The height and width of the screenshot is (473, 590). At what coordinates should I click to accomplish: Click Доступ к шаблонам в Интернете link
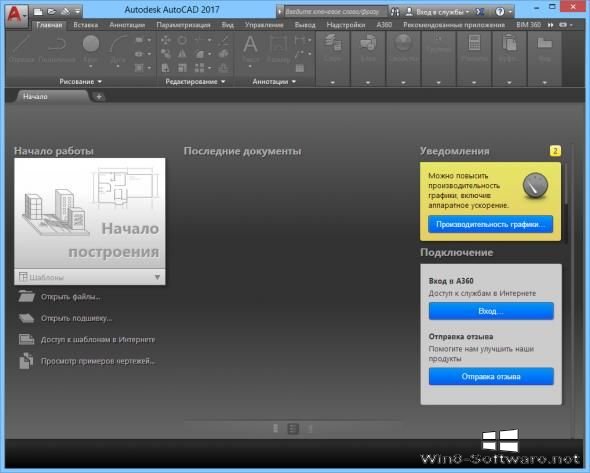98,340
